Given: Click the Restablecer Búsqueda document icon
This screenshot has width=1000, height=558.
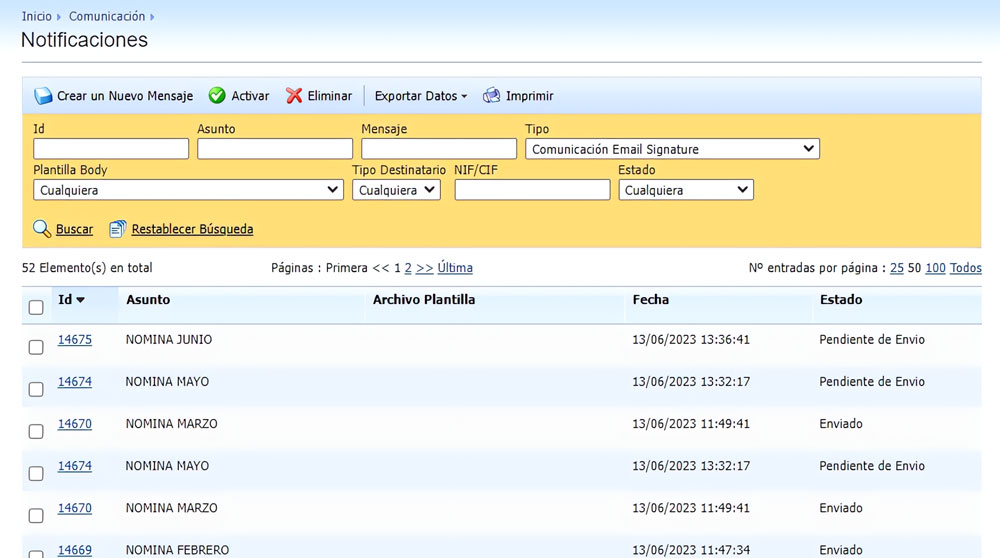Looking at the screenshot, I should pos(118,229).
